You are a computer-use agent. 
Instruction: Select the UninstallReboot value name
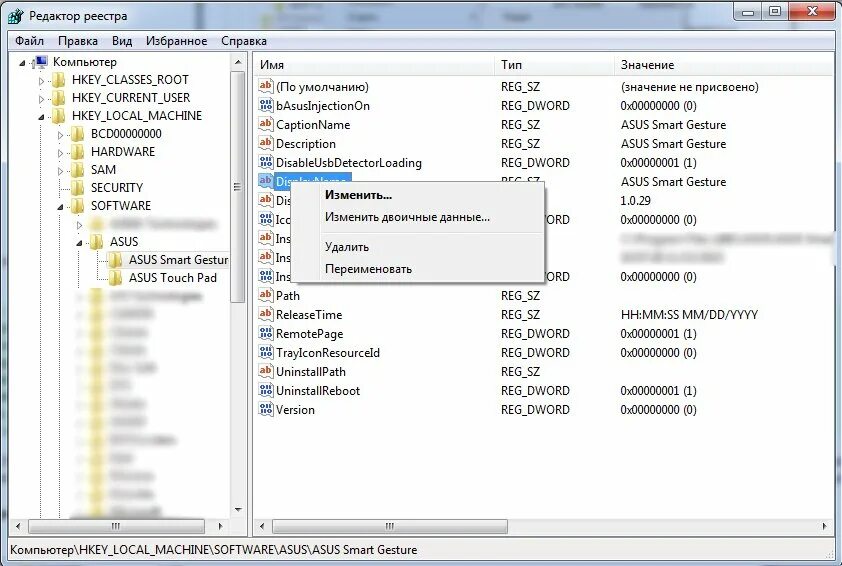[x=318, y=391]
